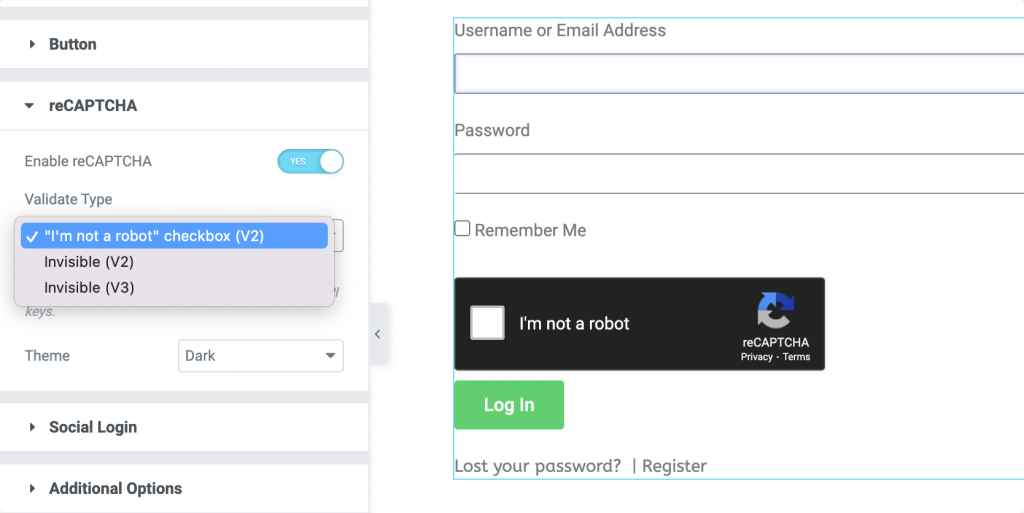The height and width of the screenshot is (513, 1024).
Task: Click the reCAPTCHA logo icon
Action: 775,310
